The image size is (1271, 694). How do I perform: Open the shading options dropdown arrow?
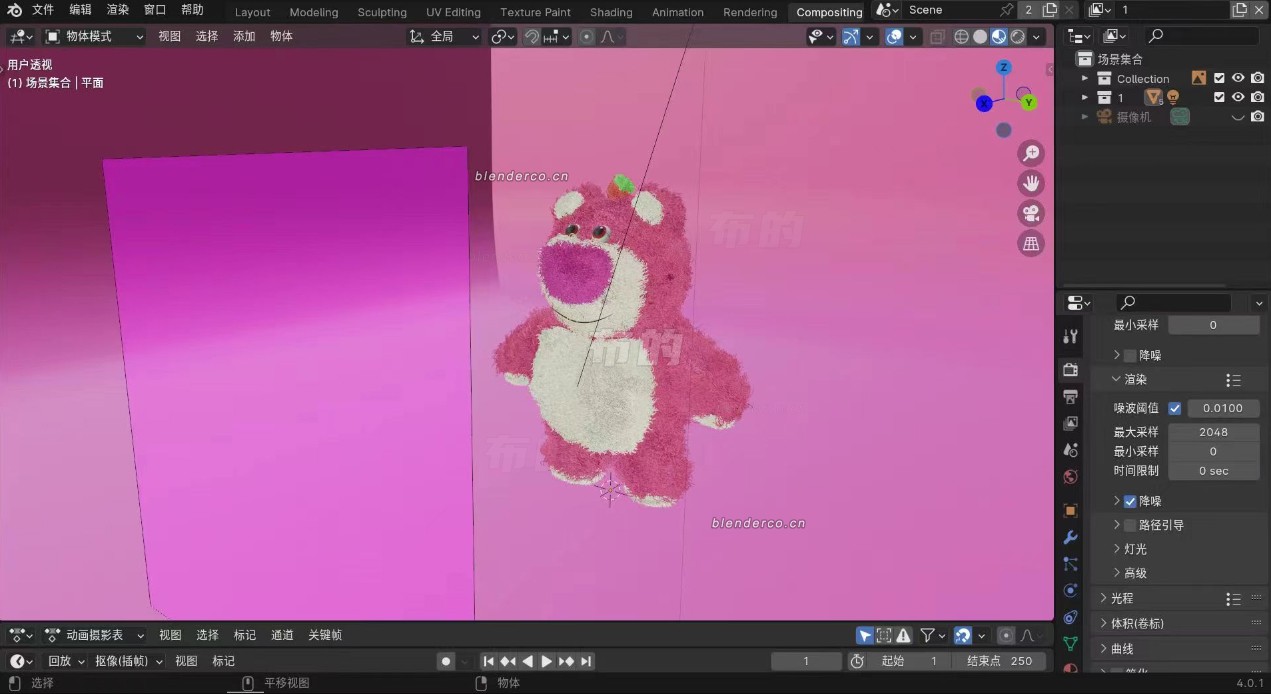(x=1037, y=36)
